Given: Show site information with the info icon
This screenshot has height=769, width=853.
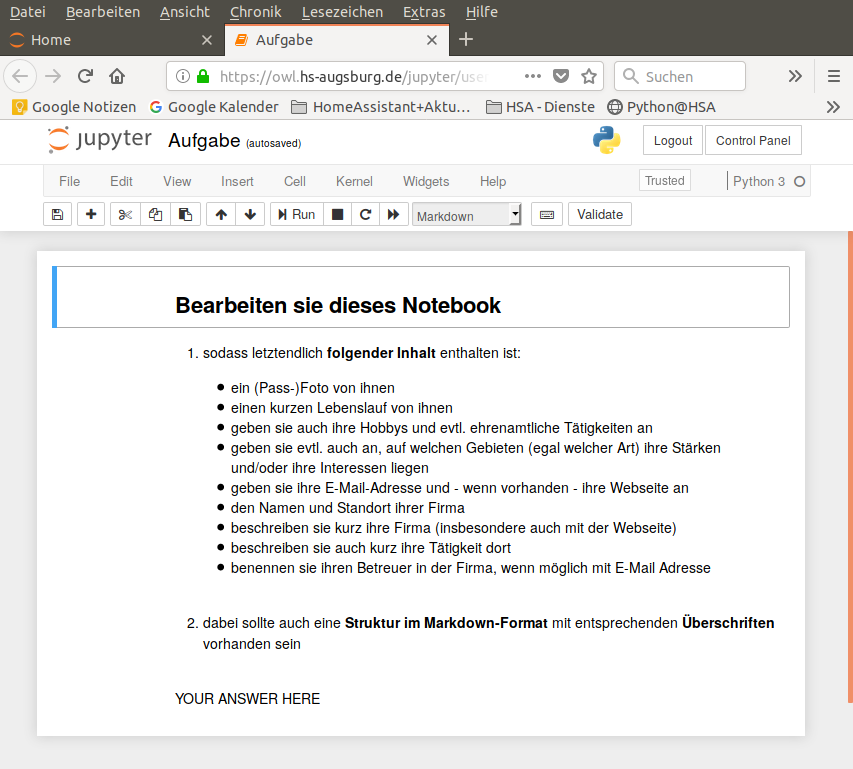Looking at the screenshot, I should pyautogui.click(x=183, y=76).
